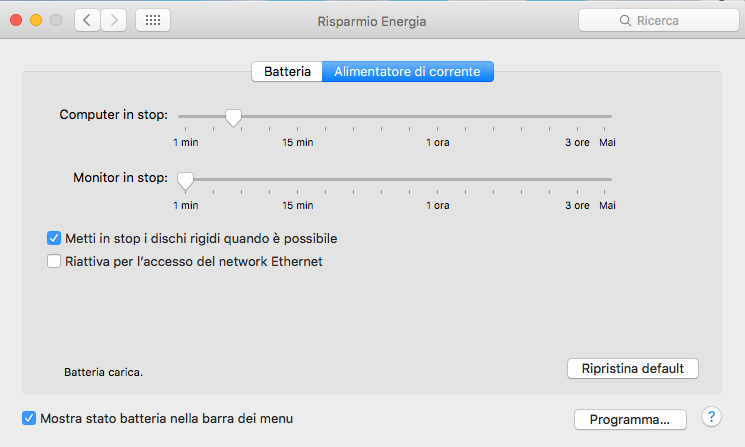Click the Monitor in stop slider handle
The height and width of the screenshot is (447, 745).
tap(185, 181)
